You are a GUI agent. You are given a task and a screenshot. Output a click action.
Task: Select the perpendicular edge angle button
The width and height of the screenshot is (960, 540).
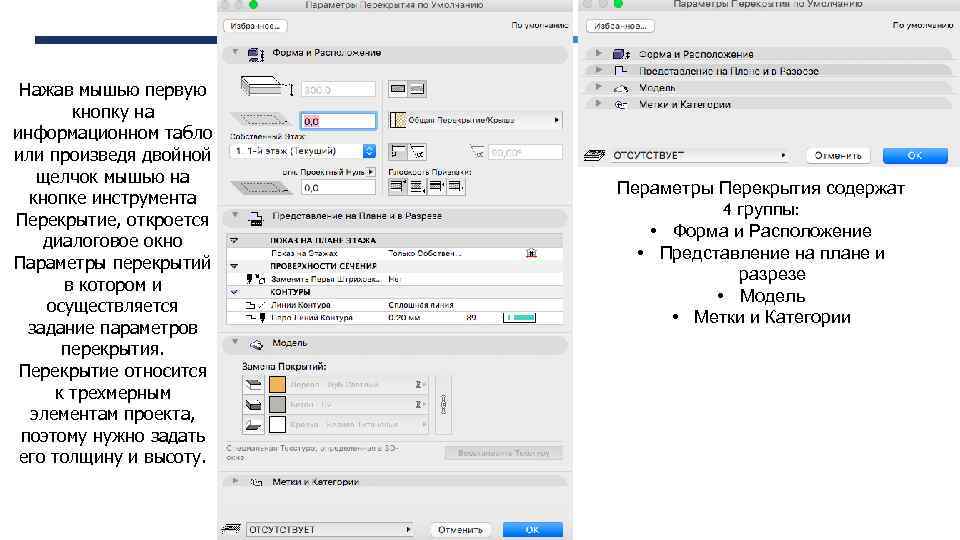coord(399,152)
